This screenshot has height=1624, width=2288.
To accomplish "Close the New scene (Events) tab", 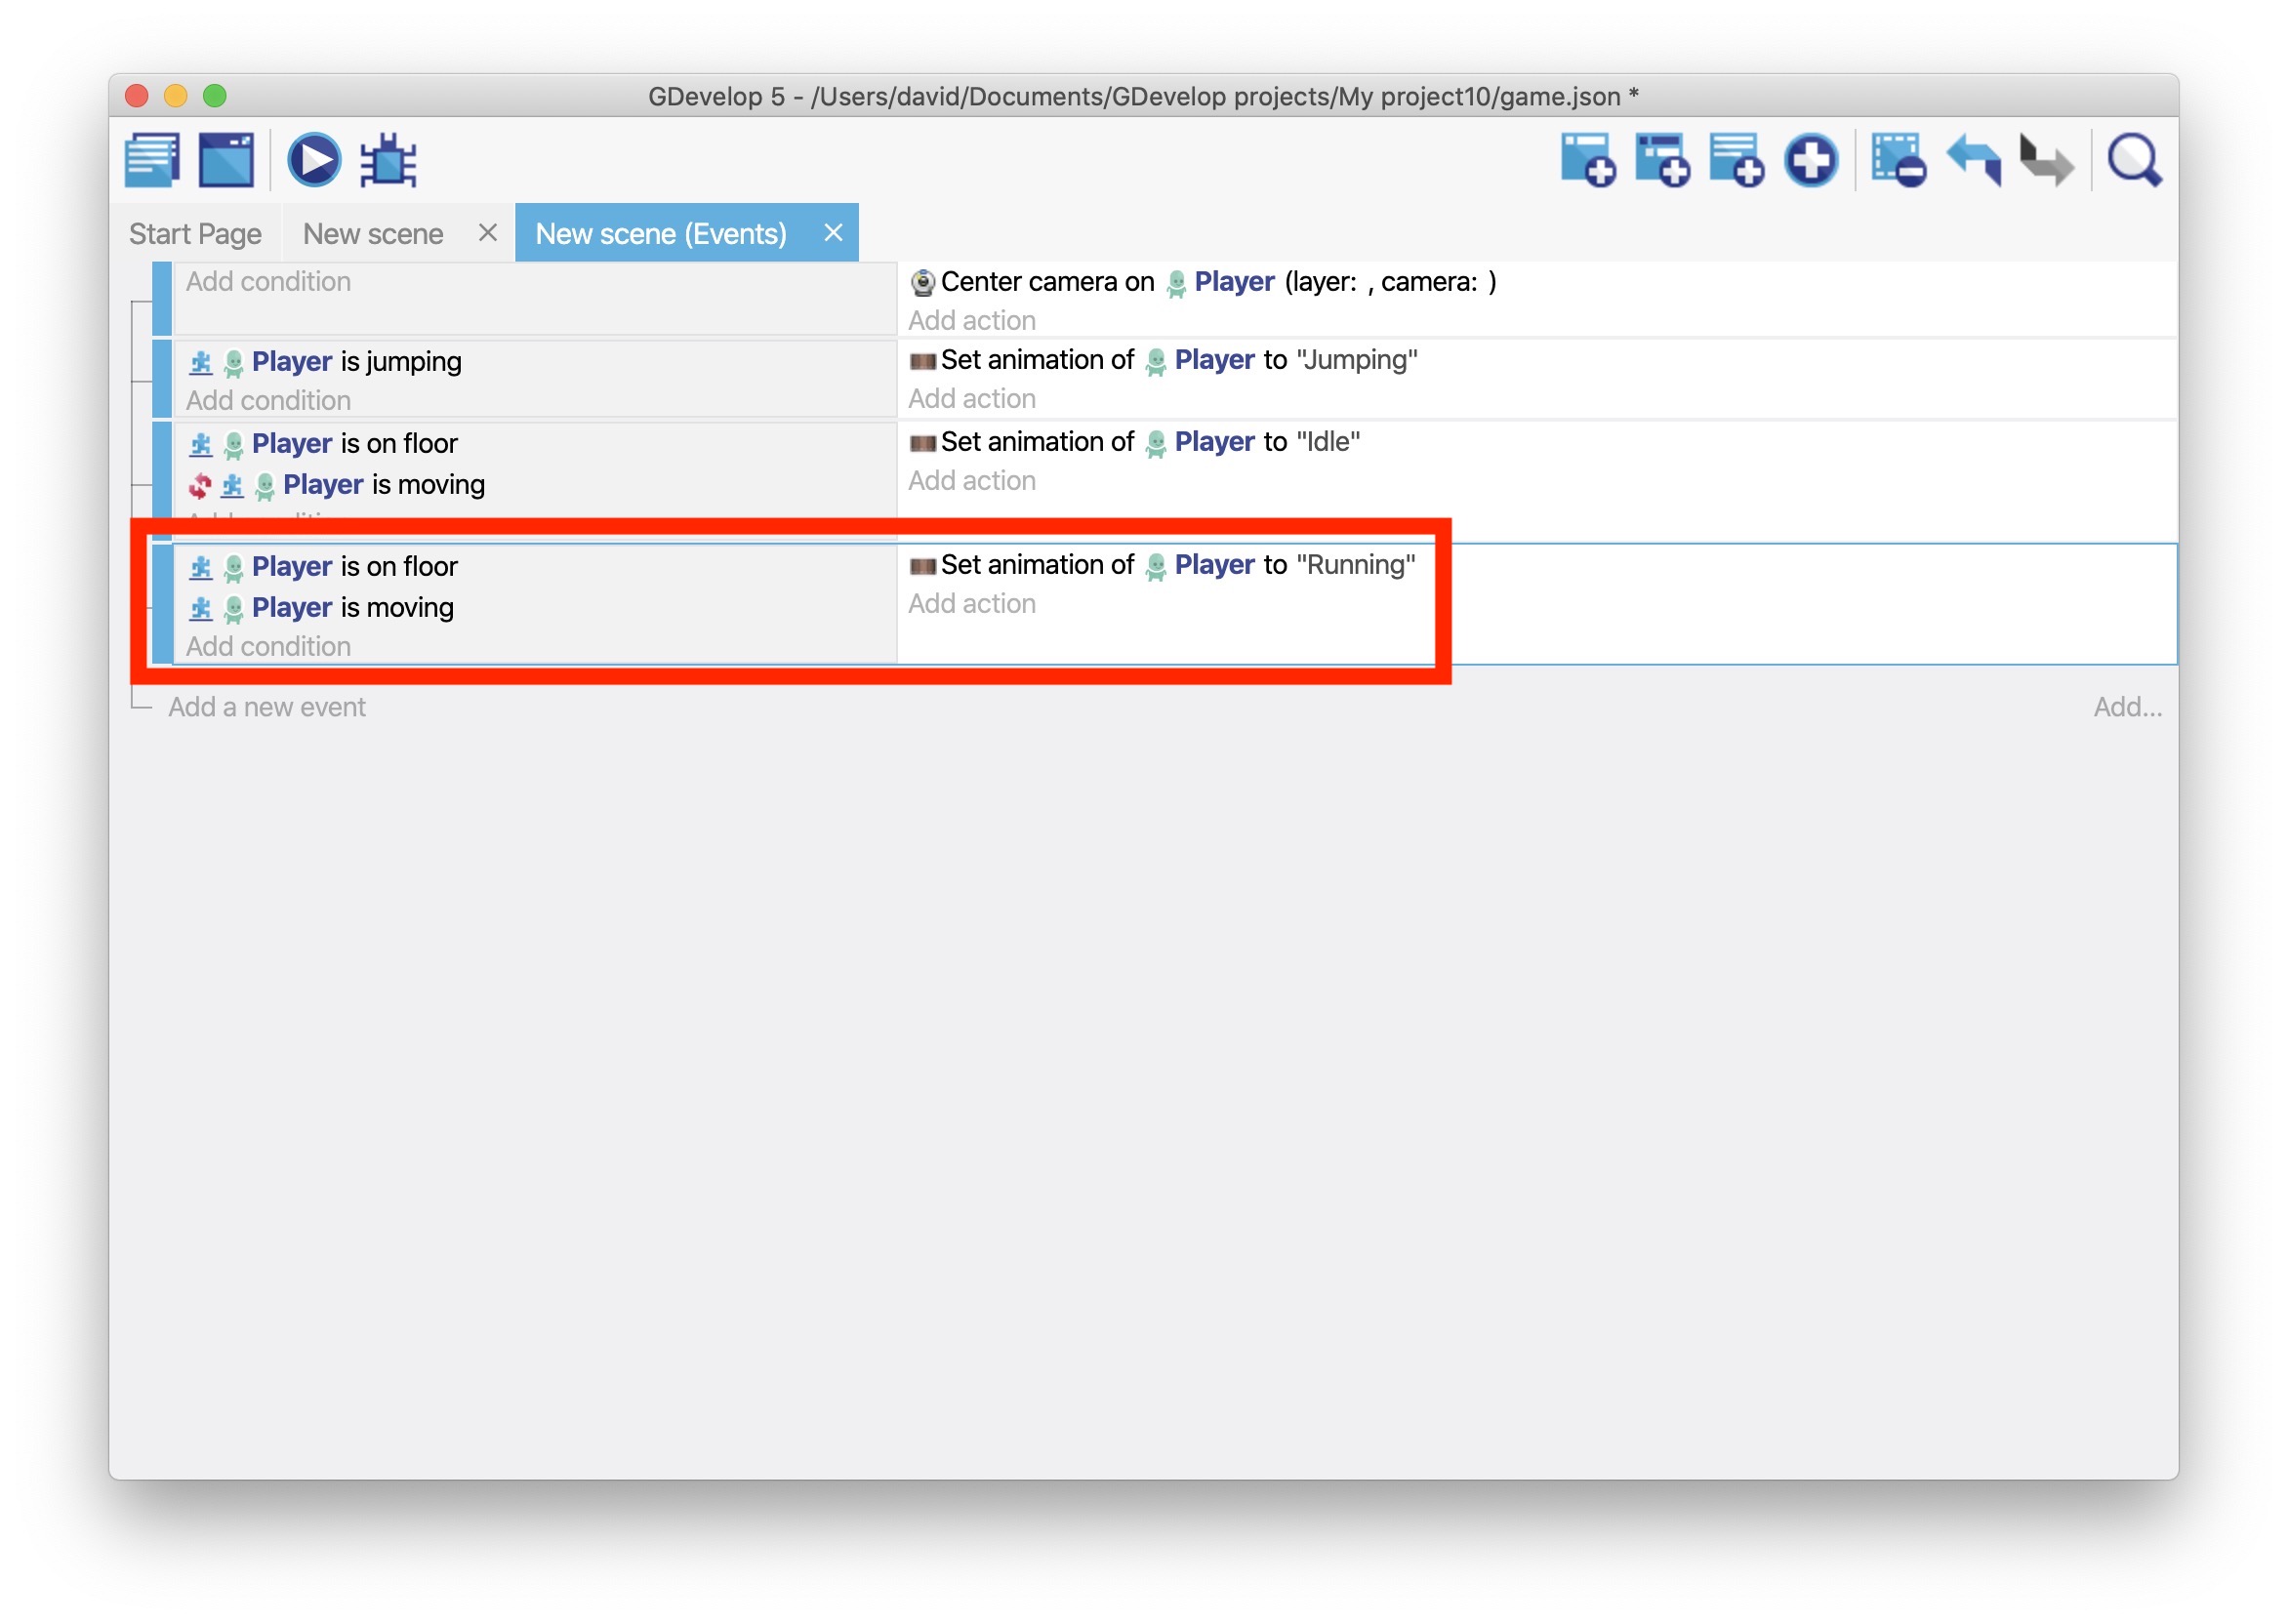I will [x=833, y=233].
